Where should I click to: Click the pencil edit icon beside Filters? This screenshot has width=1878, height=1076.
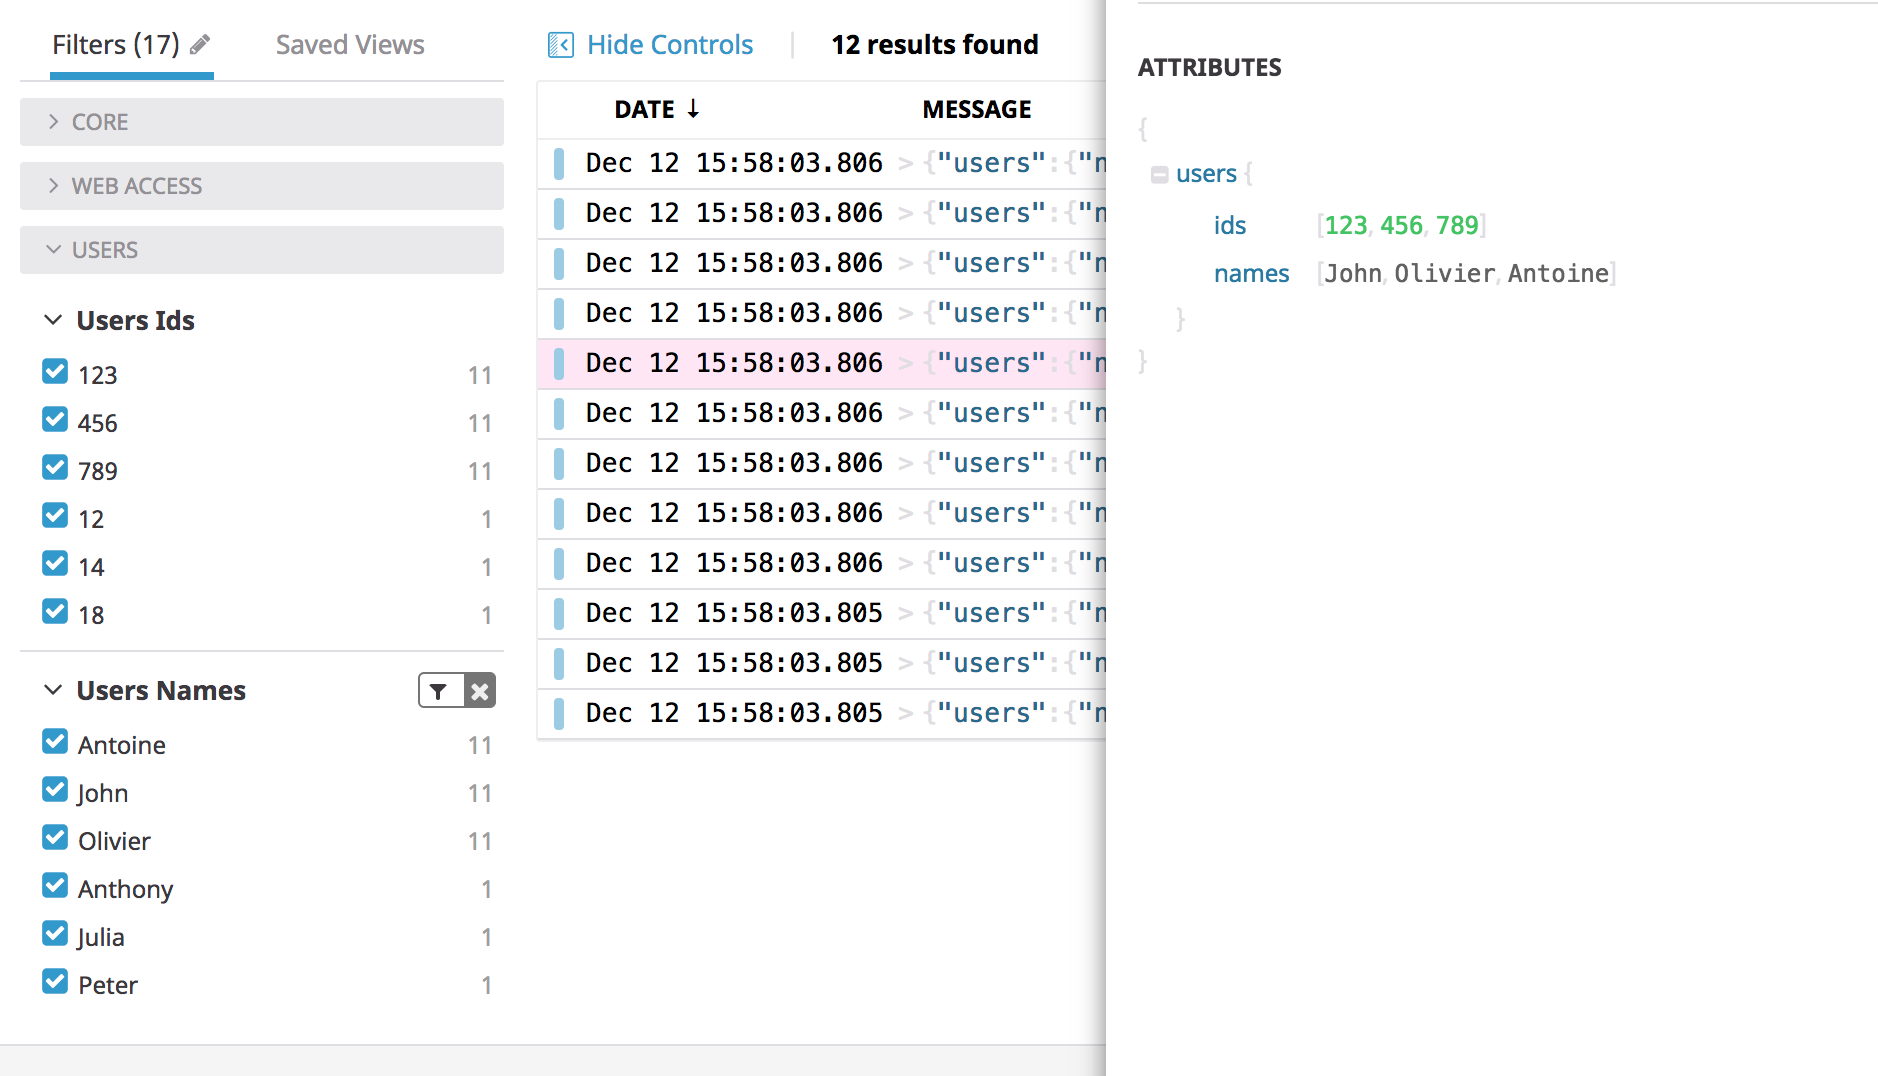coord(200,44)
